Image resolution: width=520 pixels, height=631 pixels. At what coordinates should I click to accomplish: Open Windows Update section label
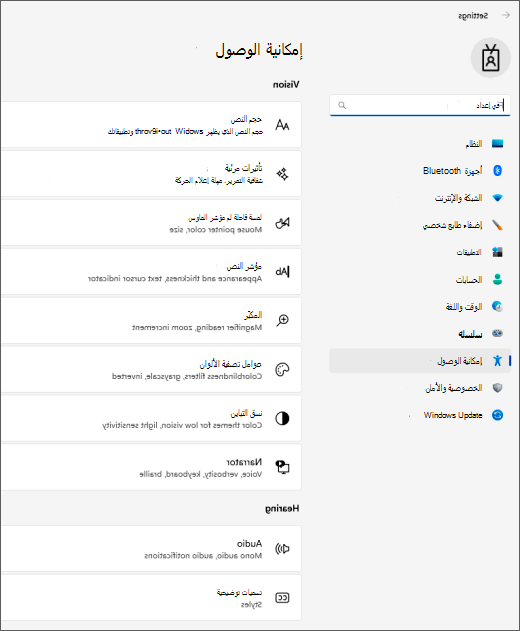453,415
